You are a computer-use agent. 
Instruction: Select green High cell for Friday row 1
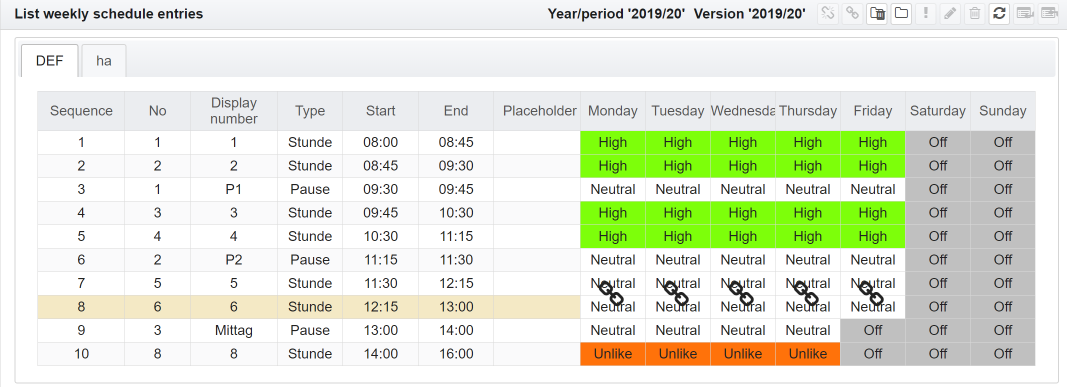[872, 142]
